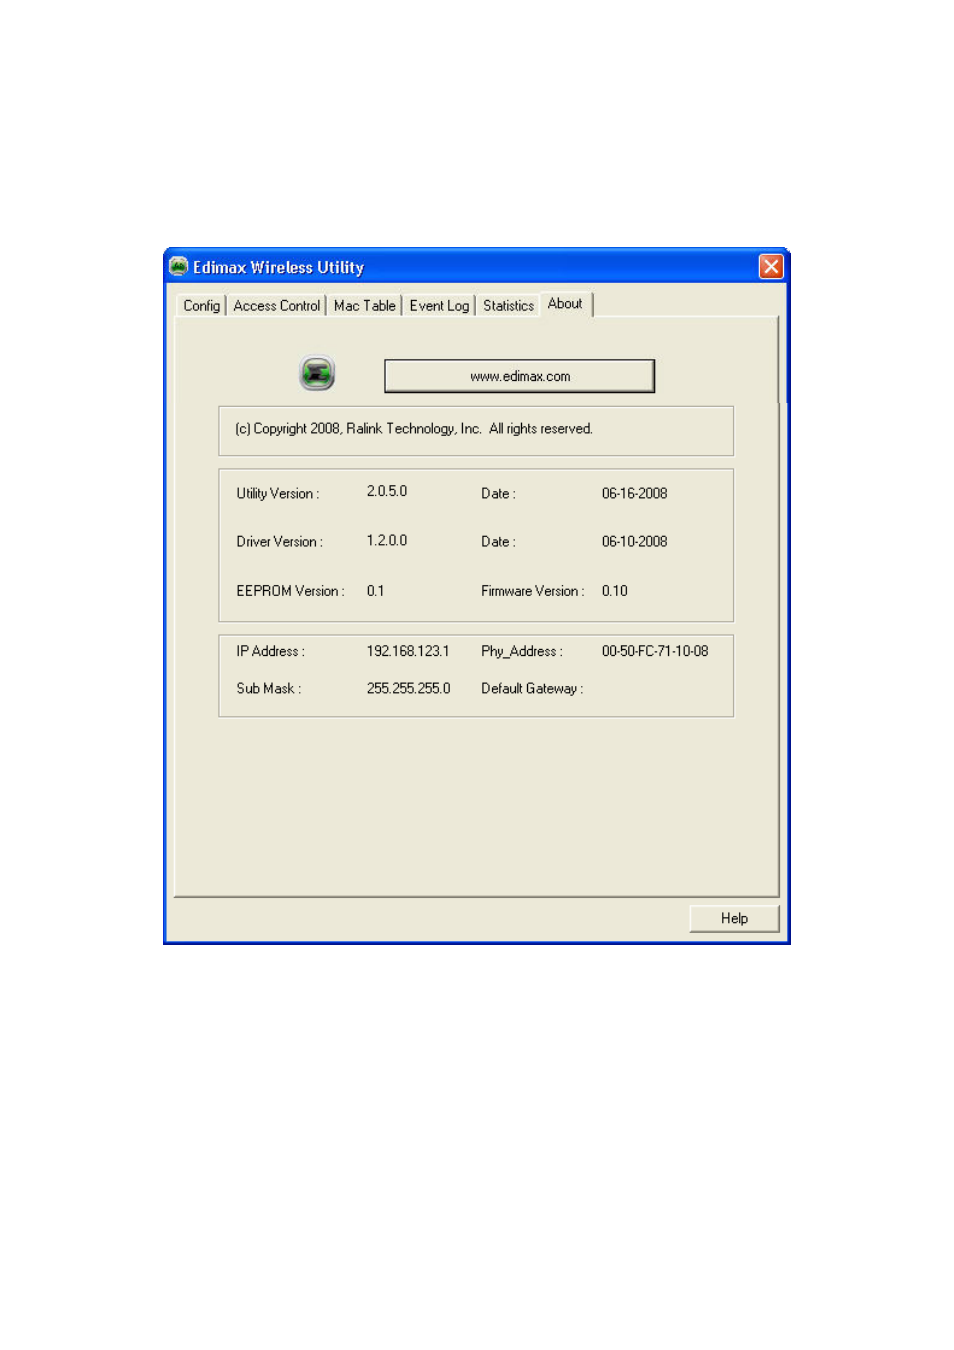Image resolution: width=954 pixels, height=1350 pixels.
Task: Switch to the Config tab
Action: (x=201, y=306)
